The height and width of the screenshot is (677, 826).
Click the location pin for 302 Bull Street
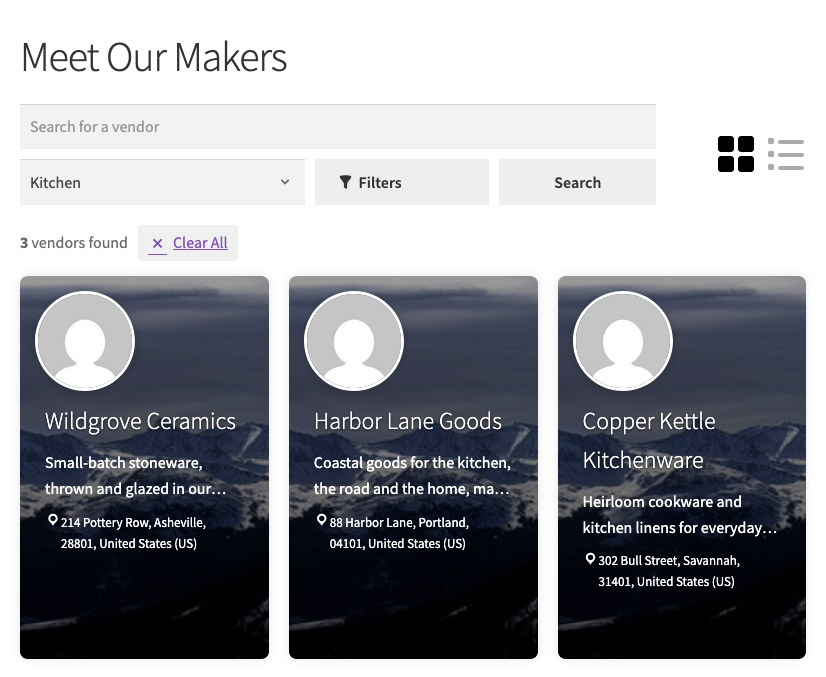point(590,558)
